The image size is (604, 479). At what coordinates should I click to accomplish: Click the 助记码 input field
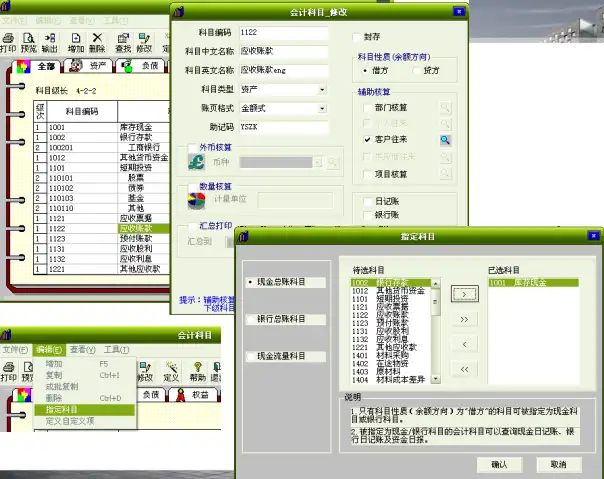(x=284, y=127)
